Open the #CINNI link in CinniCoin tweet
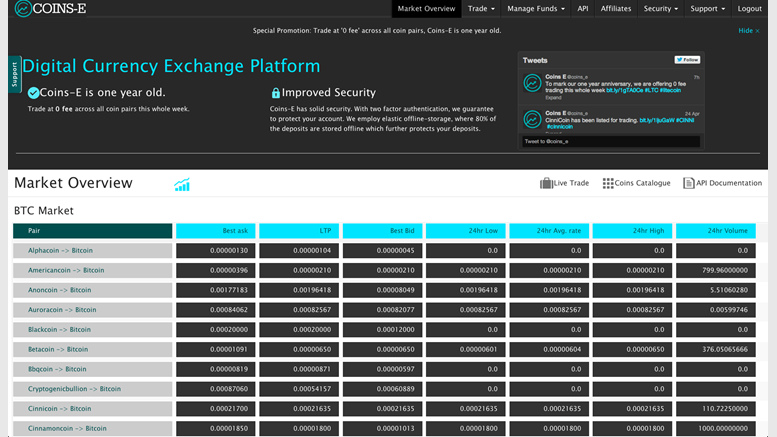 [x=685, y=120]
